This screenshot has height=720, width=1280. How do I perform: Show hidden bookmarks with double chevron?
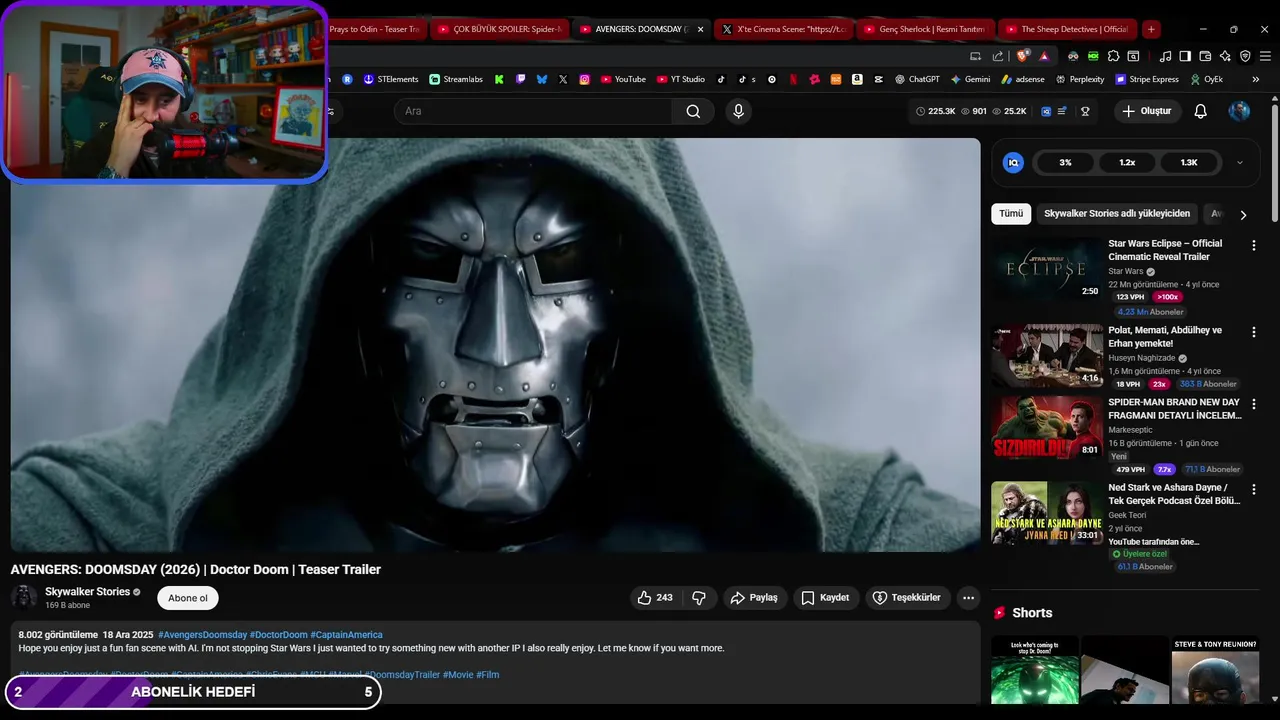[1255, 79]
